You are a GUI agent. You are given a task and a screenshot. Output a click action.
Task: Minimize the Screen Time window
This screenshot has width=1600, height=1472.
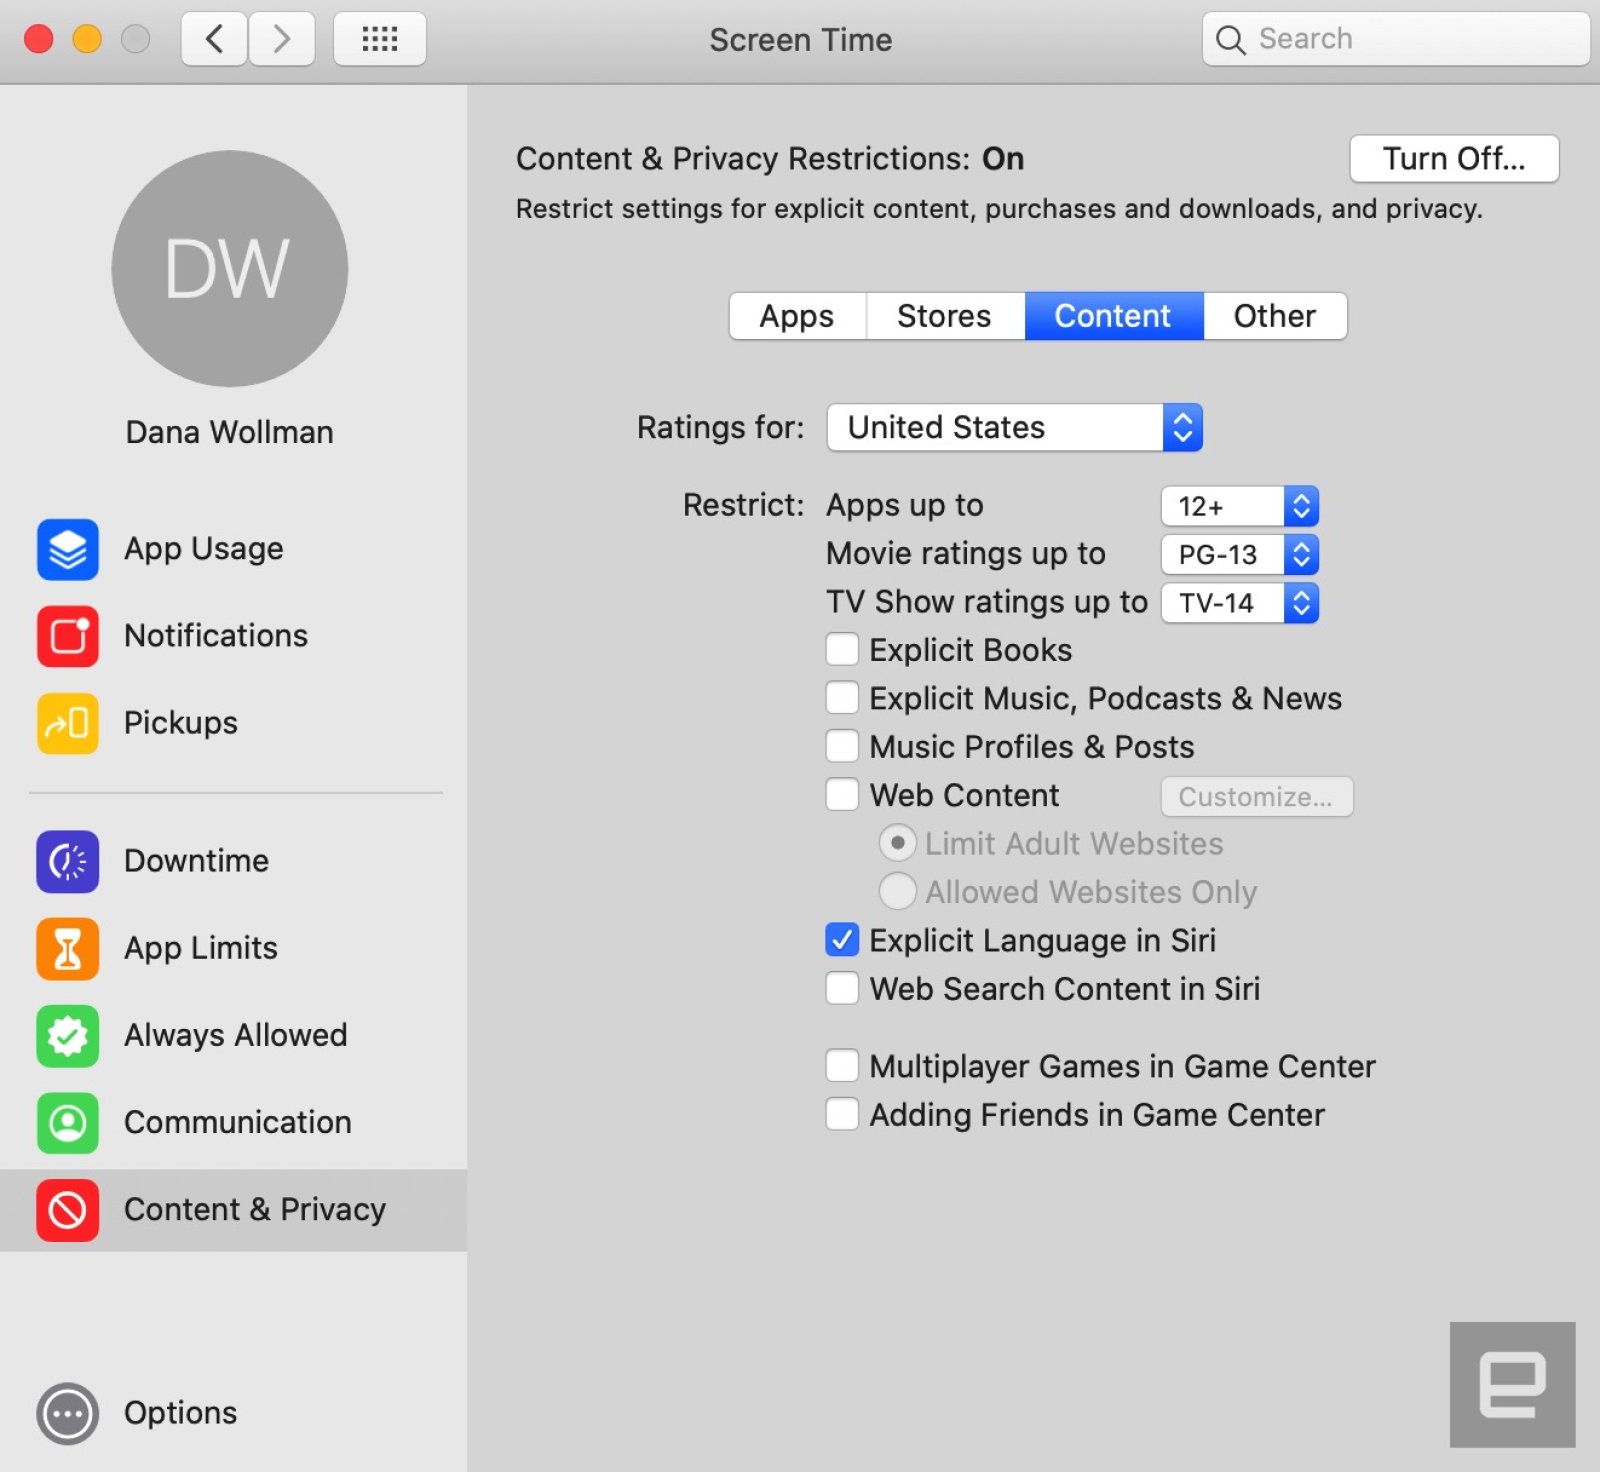click(87, 39)
